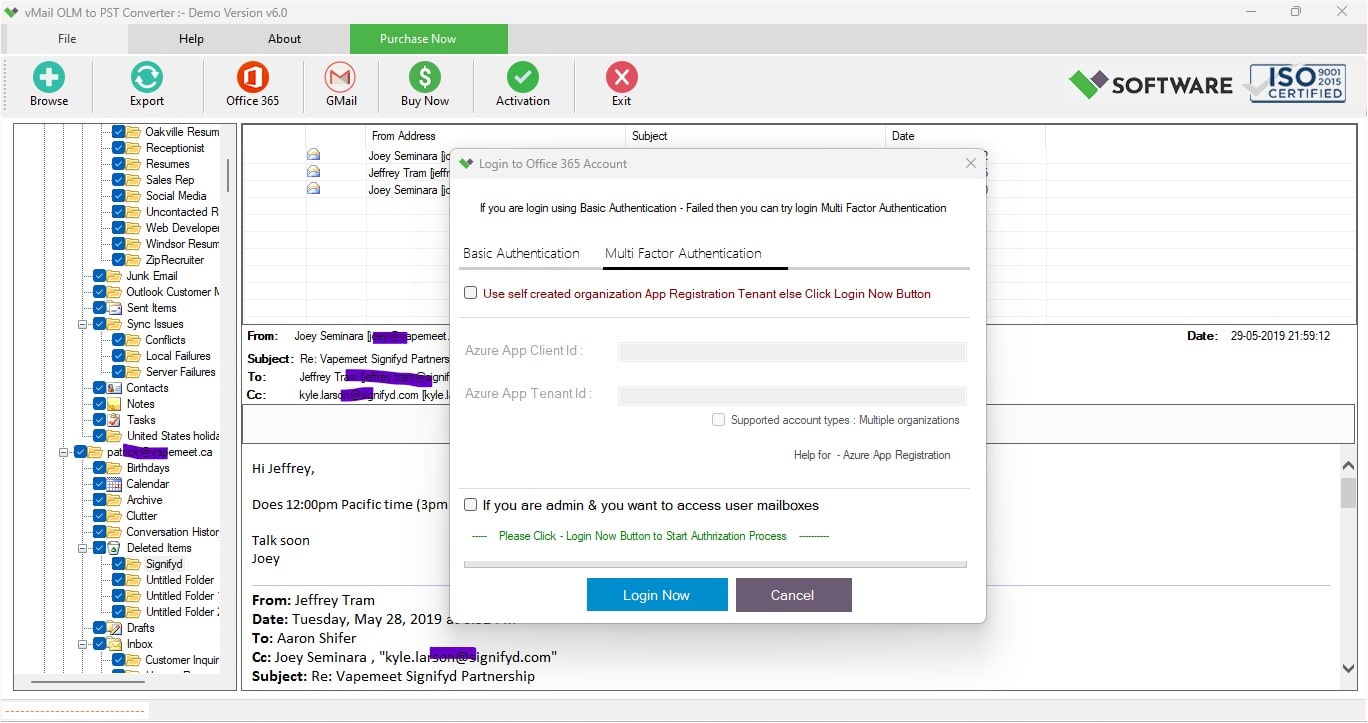Image resolution: width=1368 pixels, height=723 pixels.
Task: Click the Tasks clipboard icon in the tree
Action: pos(114,420)
